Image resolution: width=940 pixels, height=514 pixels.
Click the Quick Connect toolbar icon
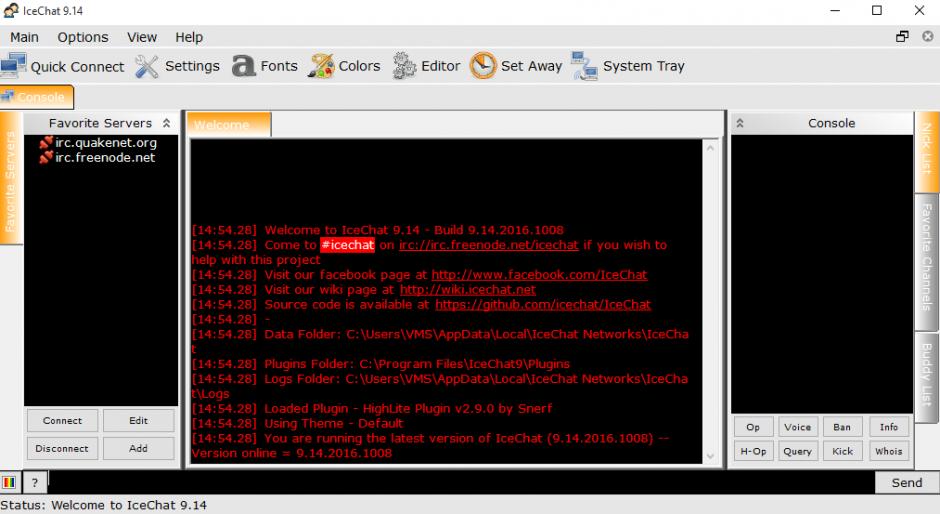click(x=13, y=66)
